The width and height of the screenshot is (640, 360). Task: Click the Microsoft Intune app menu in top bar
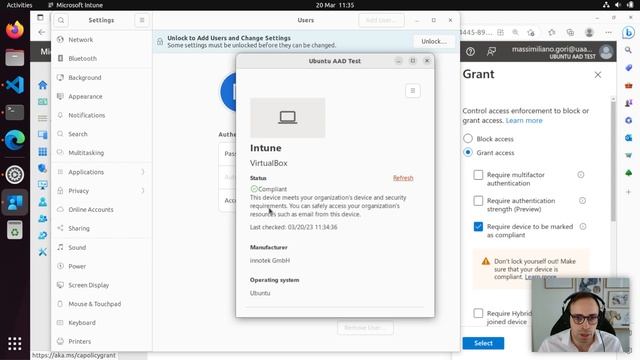(76, 5)
